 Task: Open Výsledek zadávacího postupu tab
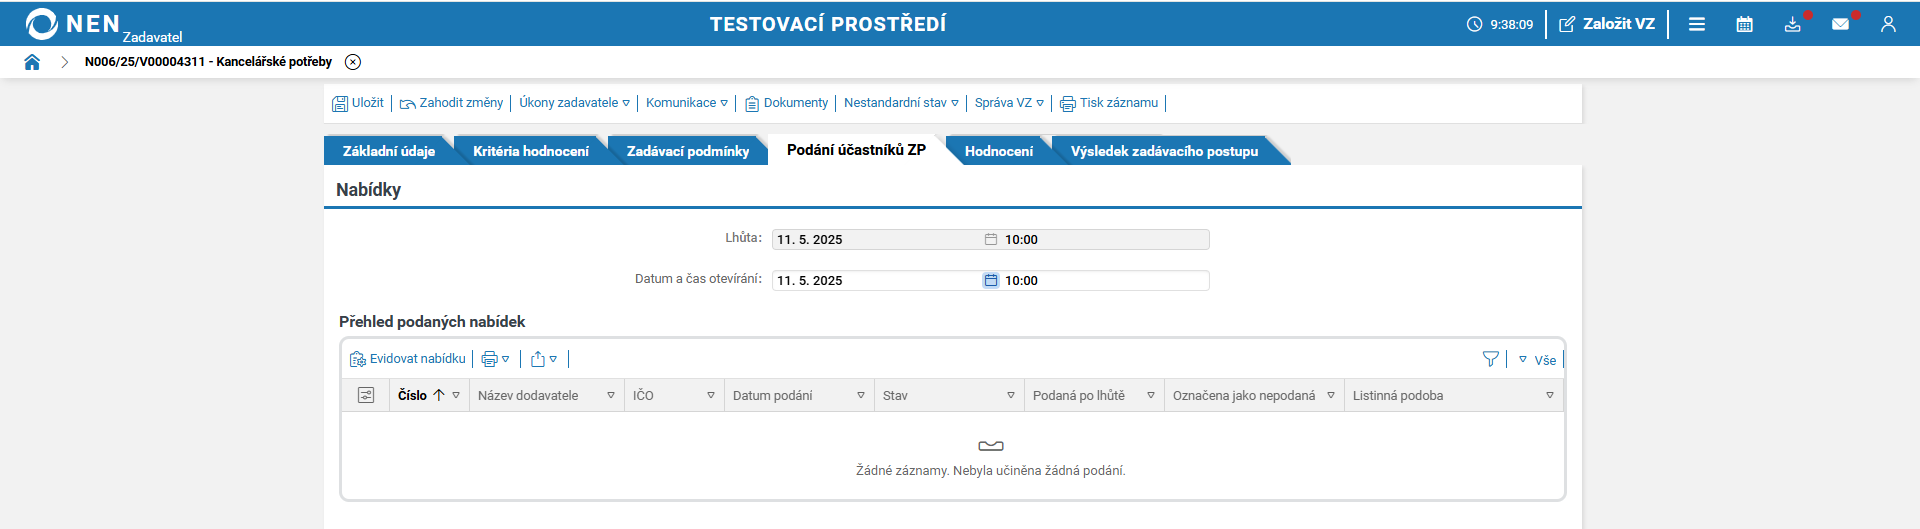(x=1164, y=151)
